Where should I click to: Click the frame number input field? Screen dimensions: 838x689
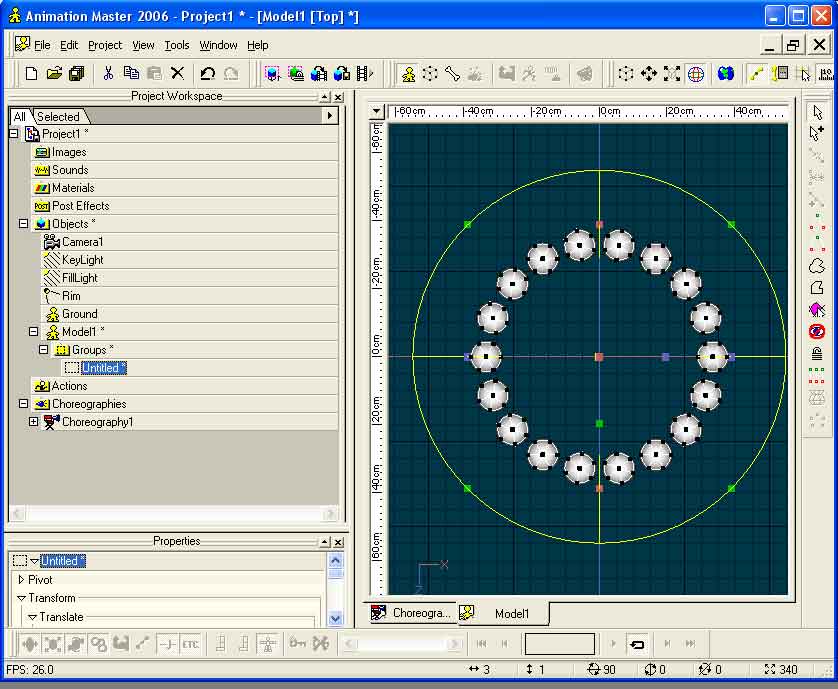click(x=559, y=644)
